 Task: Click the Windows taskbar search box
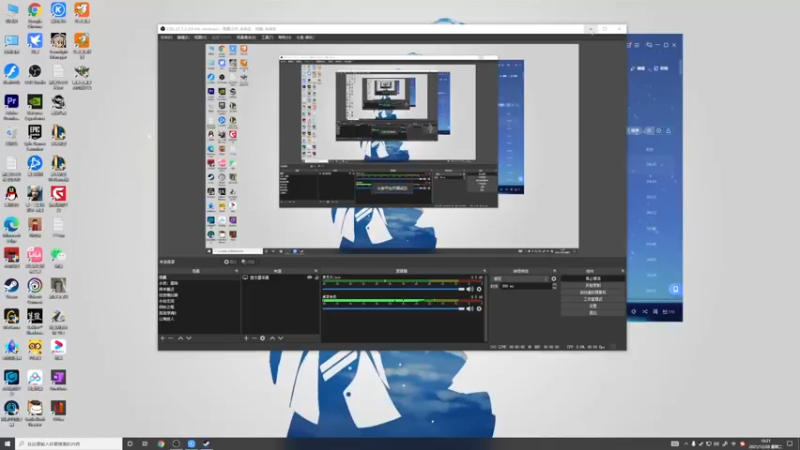tap(69, 444)
